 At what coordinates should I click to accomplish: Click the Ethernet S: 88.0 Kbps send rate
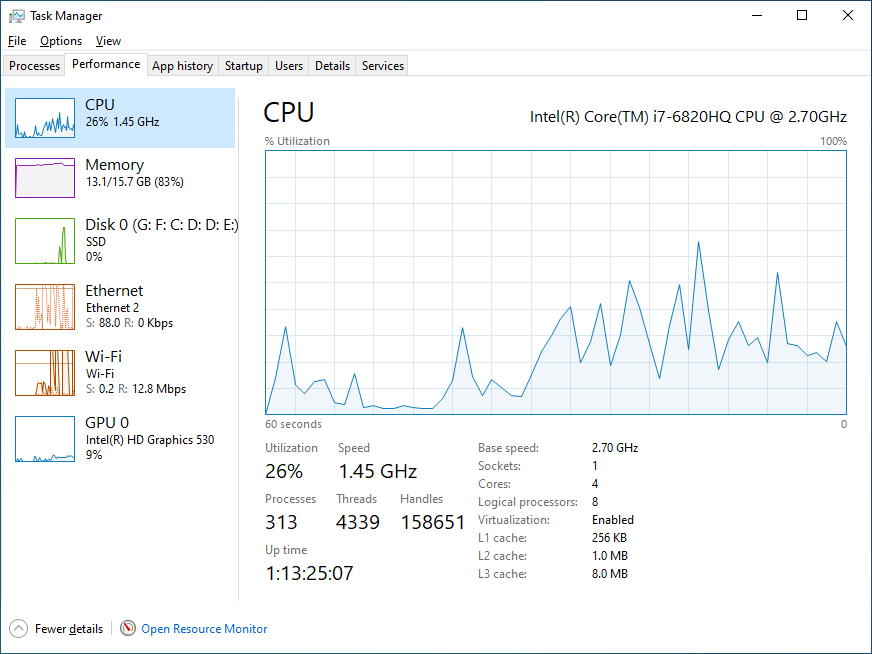(102, 323)
